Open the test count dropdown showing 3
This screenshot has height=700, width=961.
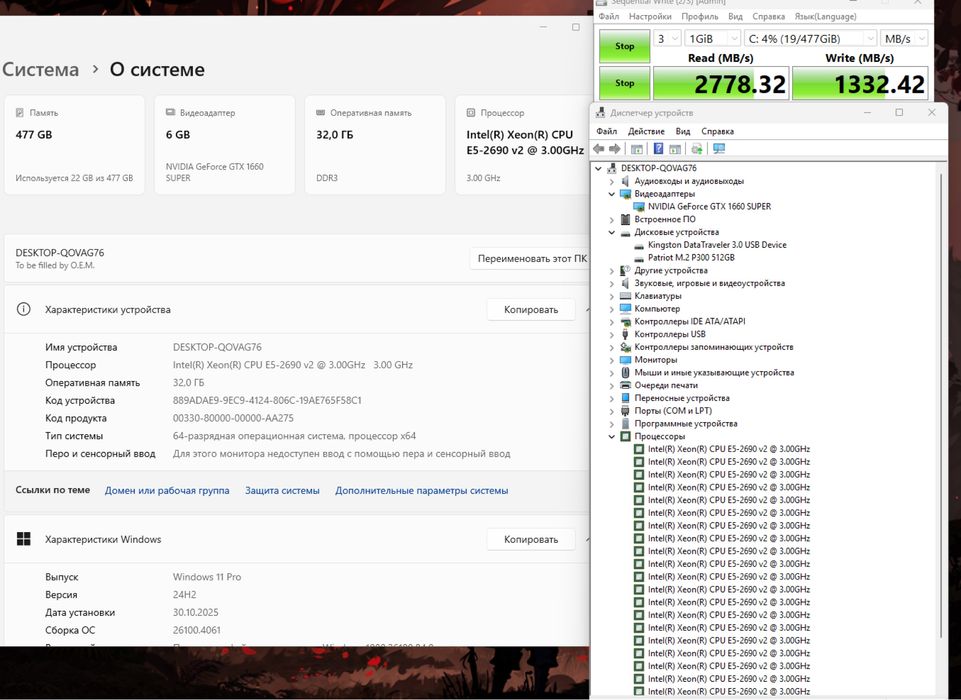667,39
